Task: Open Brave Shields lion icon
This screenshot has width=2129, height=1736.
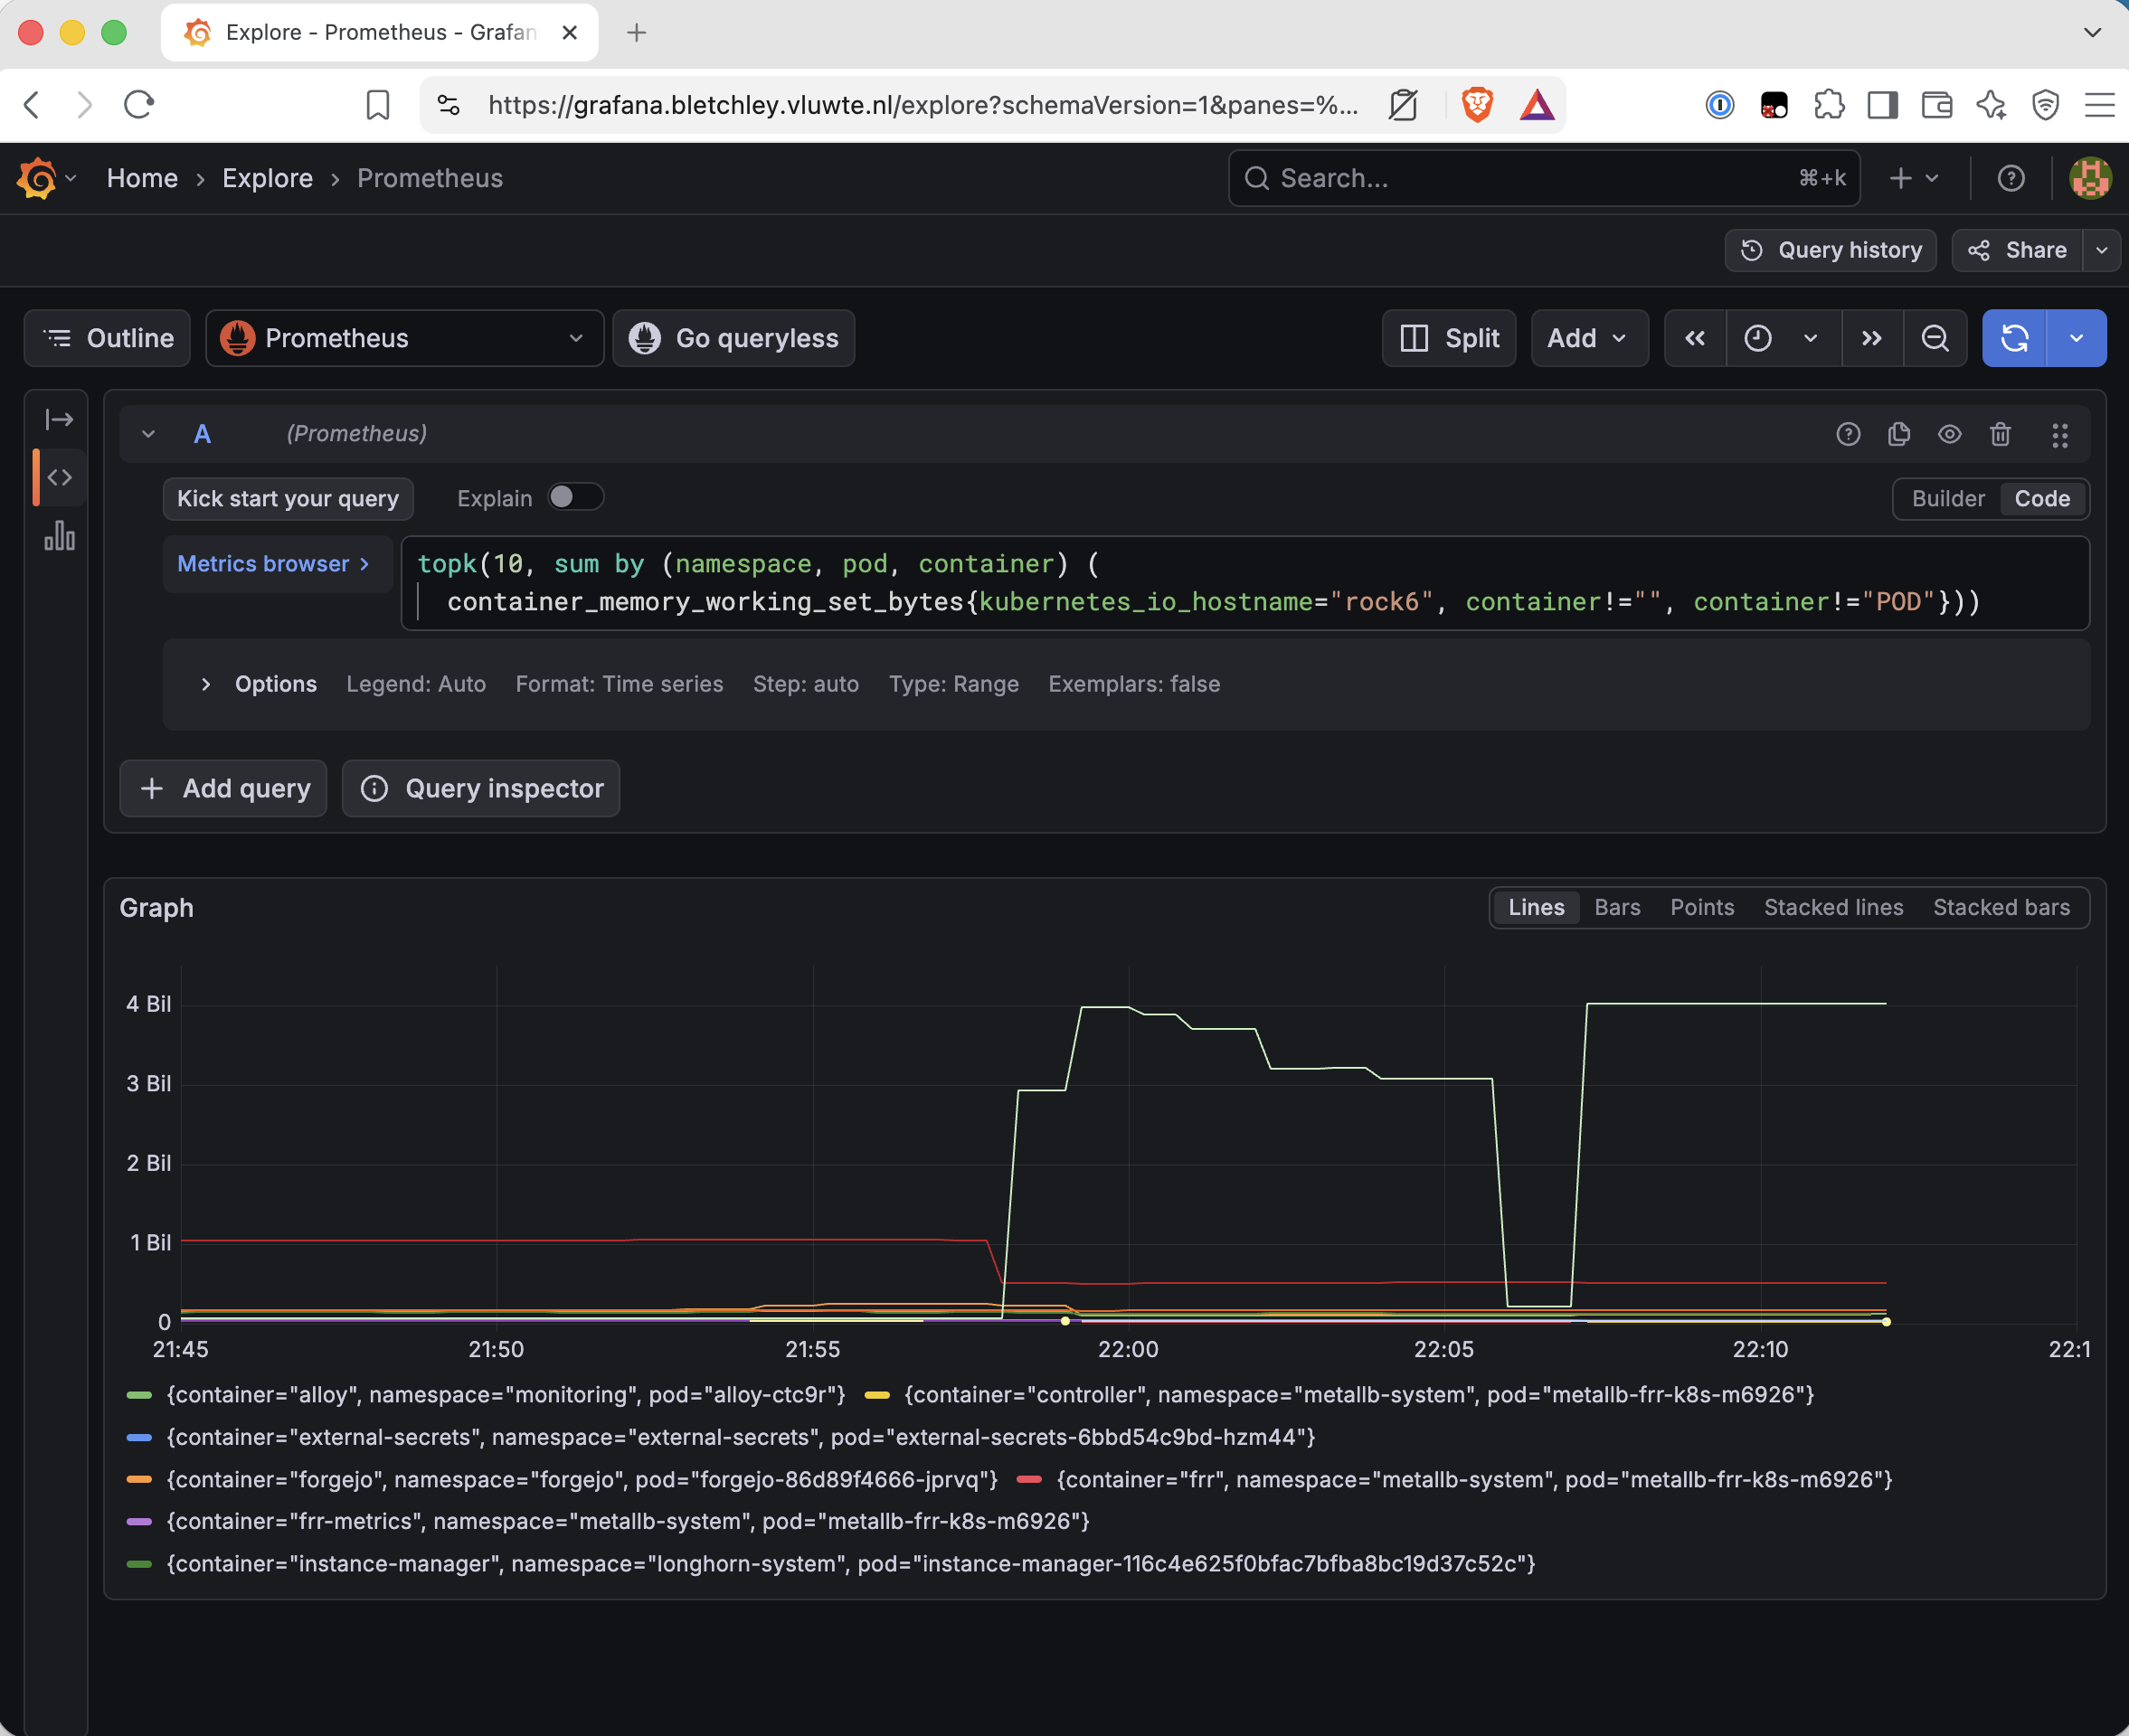Action: coord(1476,104)
